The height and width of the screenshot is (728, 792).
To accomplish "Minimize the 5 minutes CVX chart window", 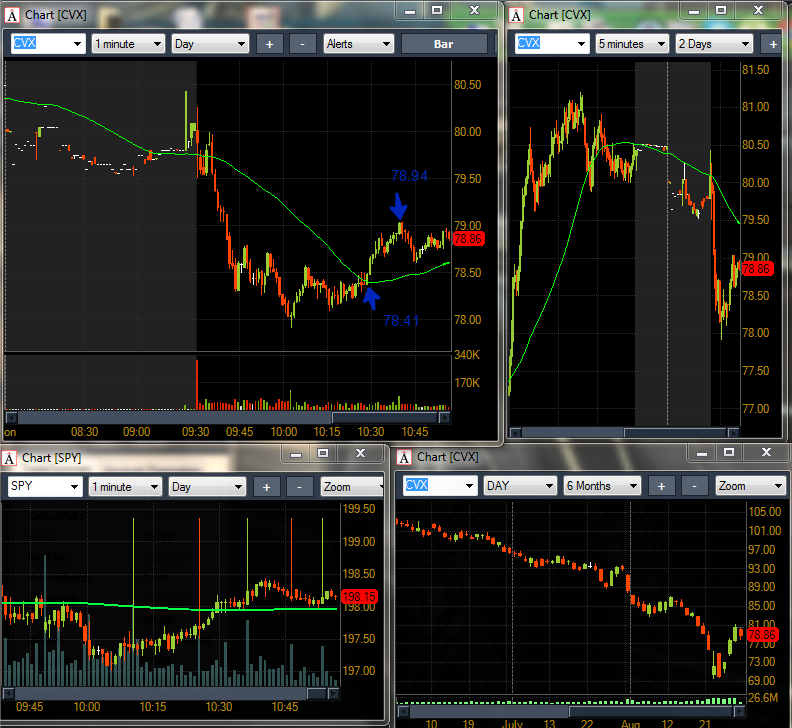I will click(694, 11).
